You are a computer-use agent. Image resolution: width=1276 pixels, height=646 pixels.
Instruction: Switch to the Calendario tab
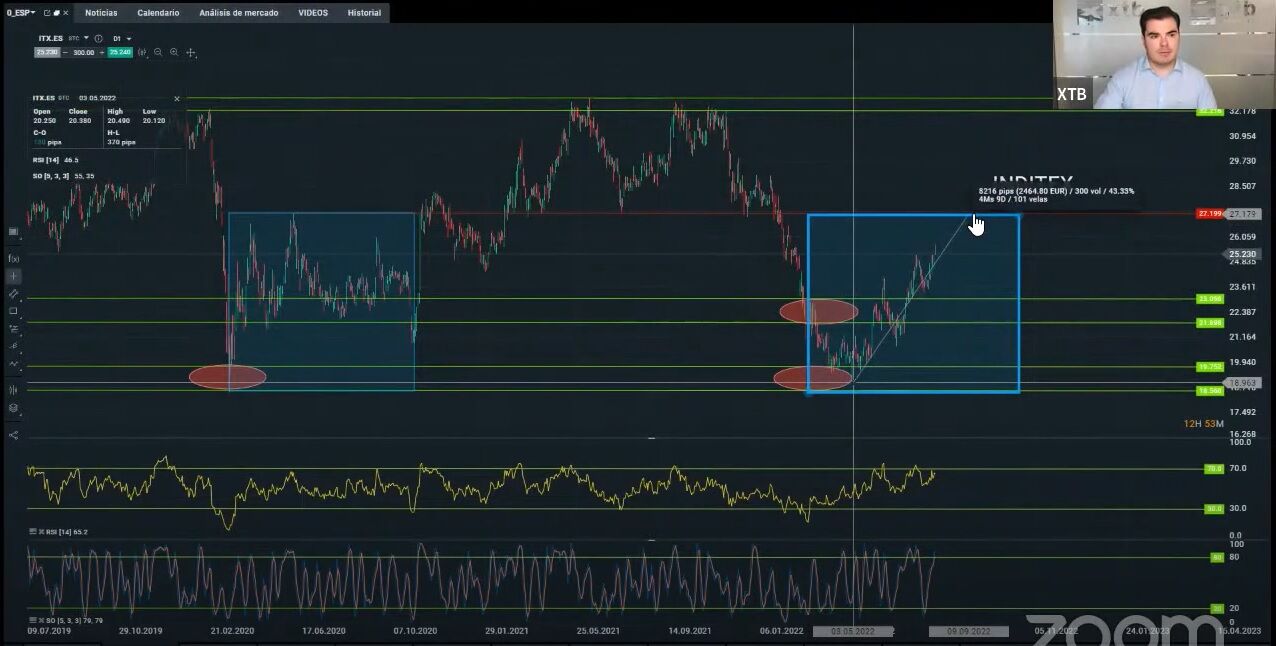pyautogui.click(x=158, y=13)
